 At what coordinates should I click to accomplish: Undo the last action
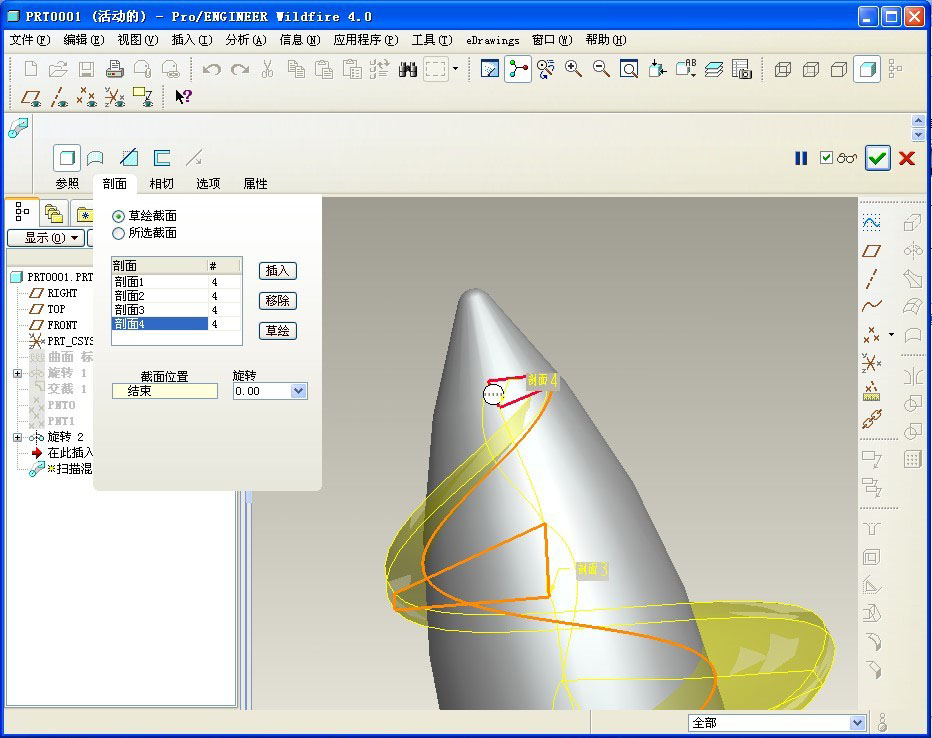point(212,69)
